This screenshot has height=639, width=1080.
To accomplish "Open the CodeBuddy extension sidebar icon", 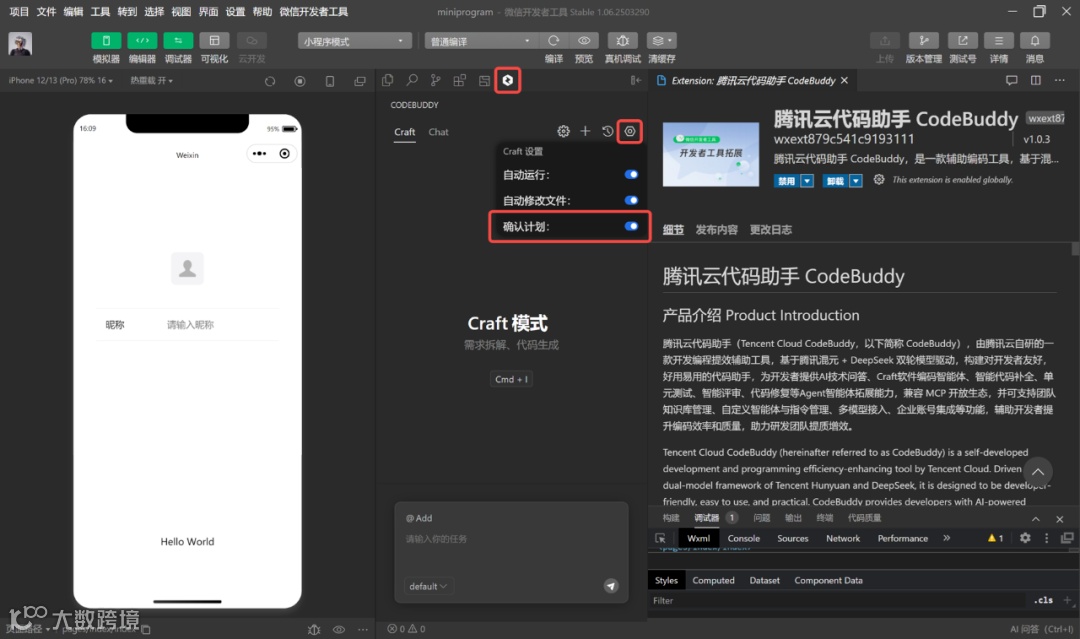I will click(x=508, y=81).
